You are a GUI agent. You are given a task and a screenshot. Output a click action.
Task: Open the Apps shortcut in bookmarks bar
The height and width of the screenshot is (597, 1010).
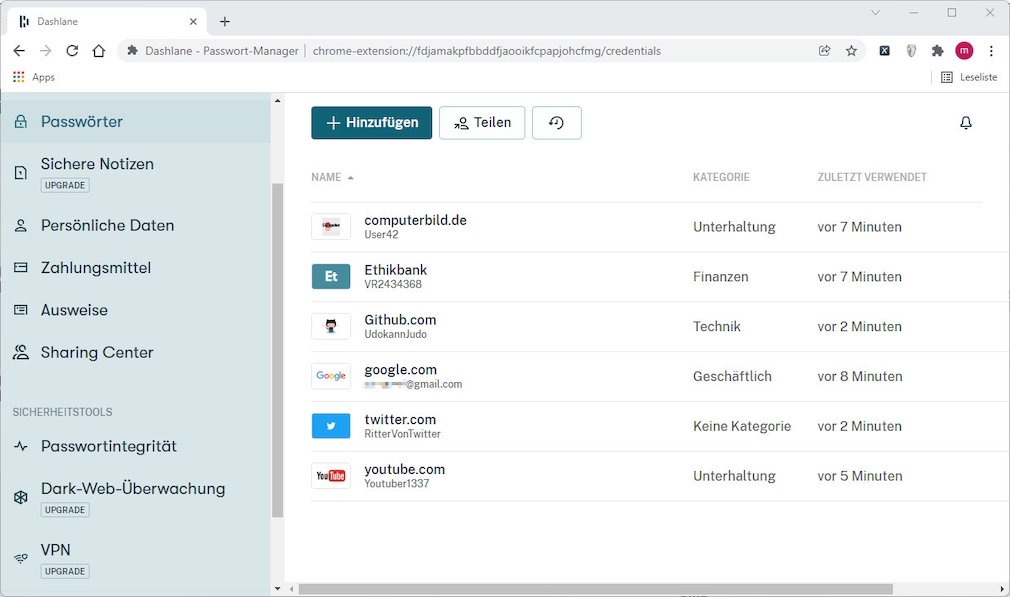click(33, 76)
